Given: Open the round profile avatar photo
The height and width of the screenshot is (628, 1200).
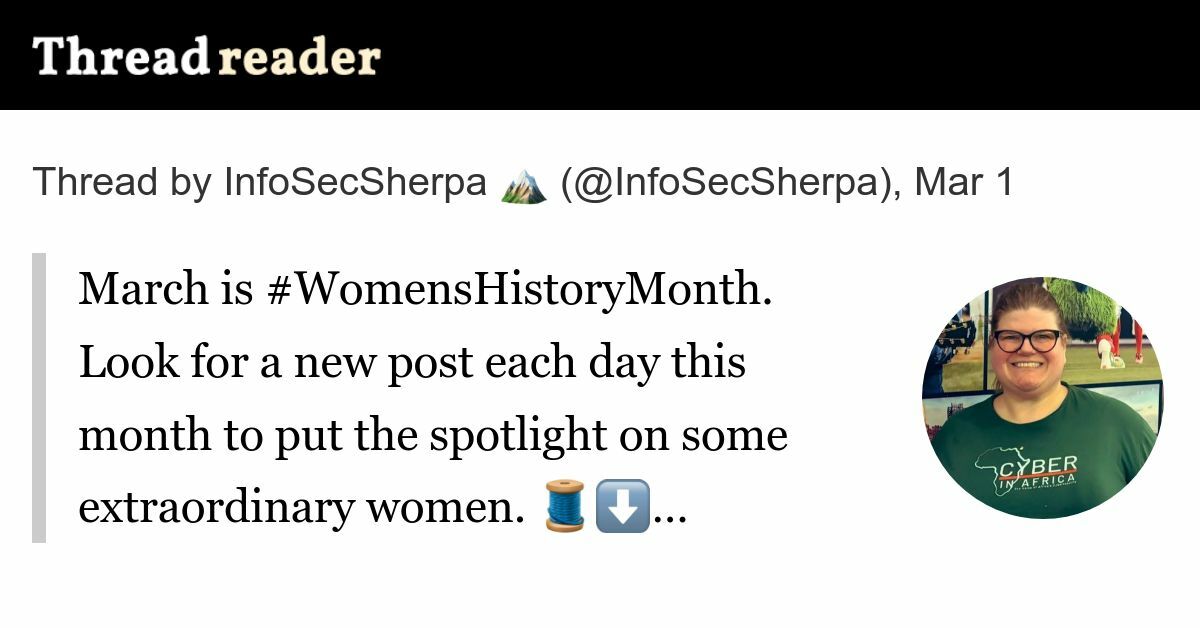Looking at the screenshot, I should pyautogui.click(x=1042, y=397).
